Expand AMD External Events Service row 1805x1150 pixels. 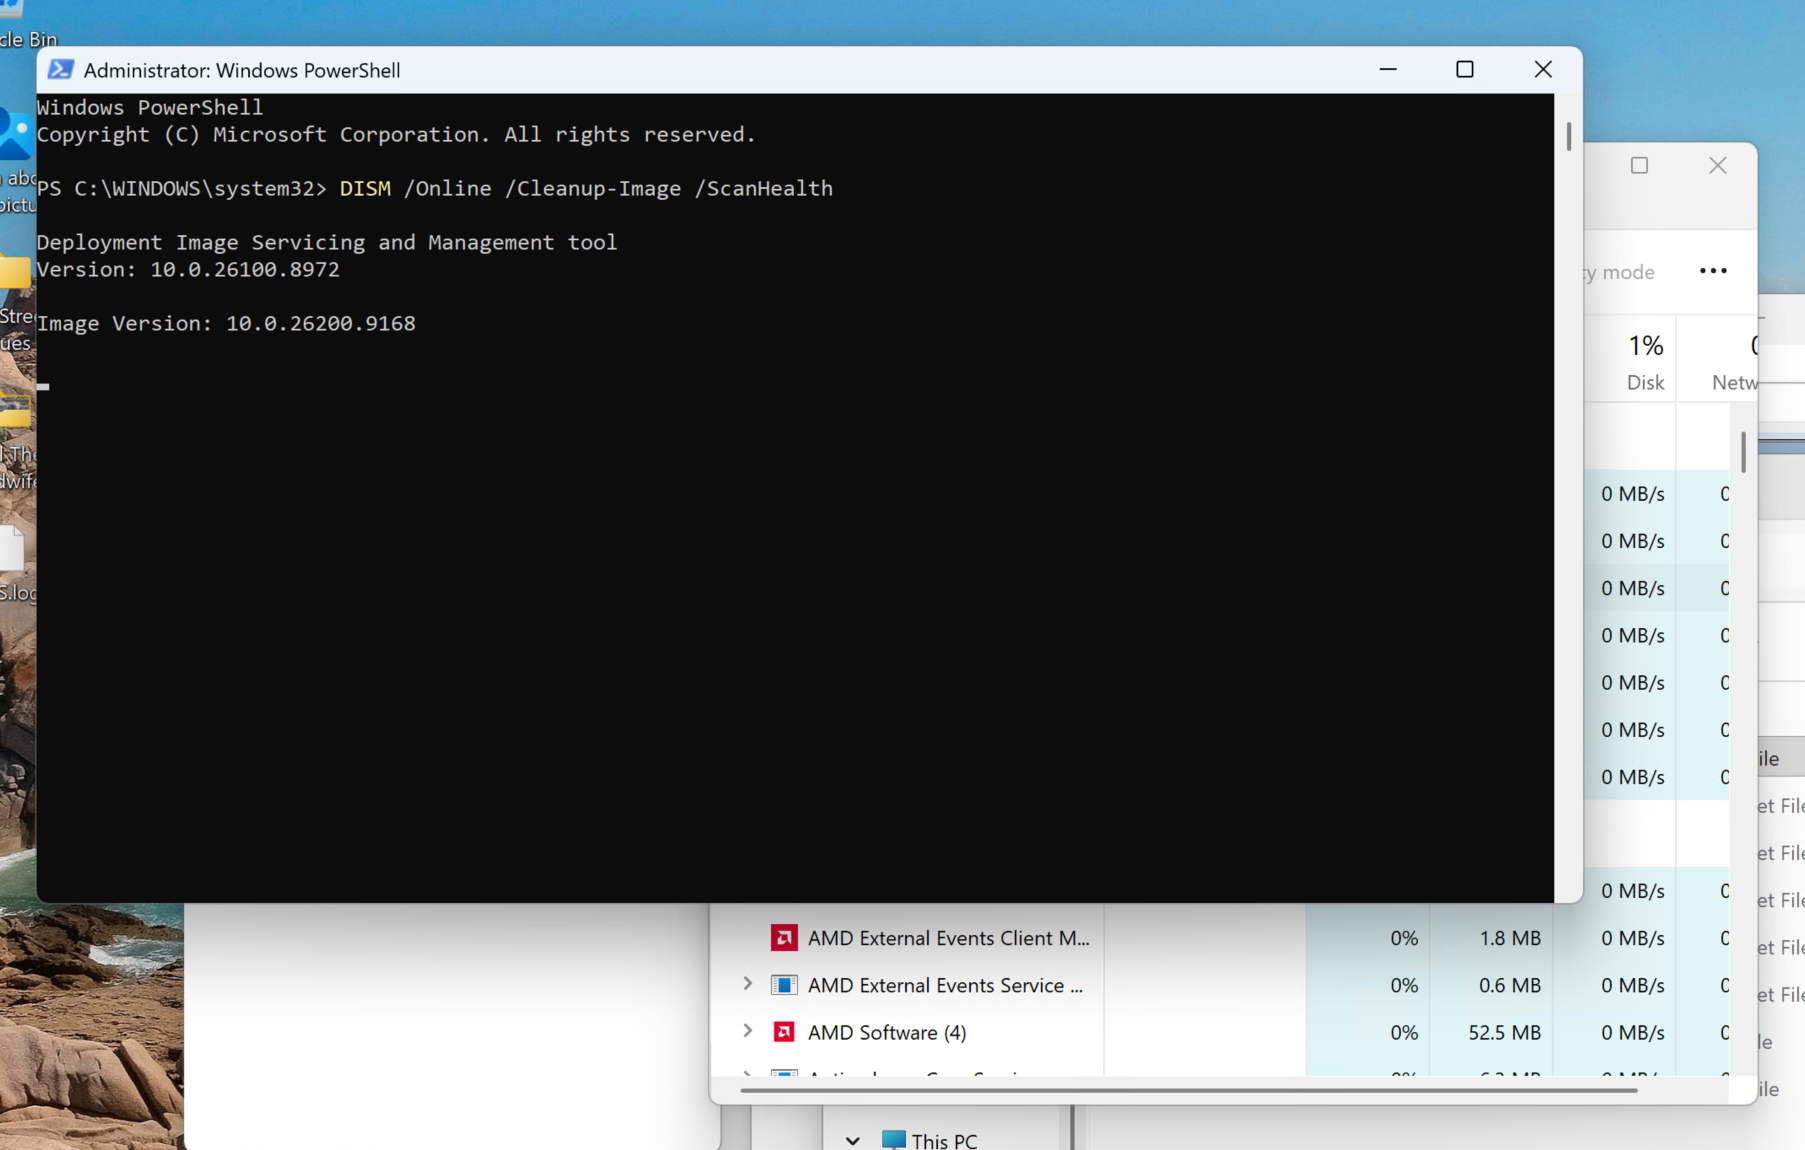pos(747,984)
